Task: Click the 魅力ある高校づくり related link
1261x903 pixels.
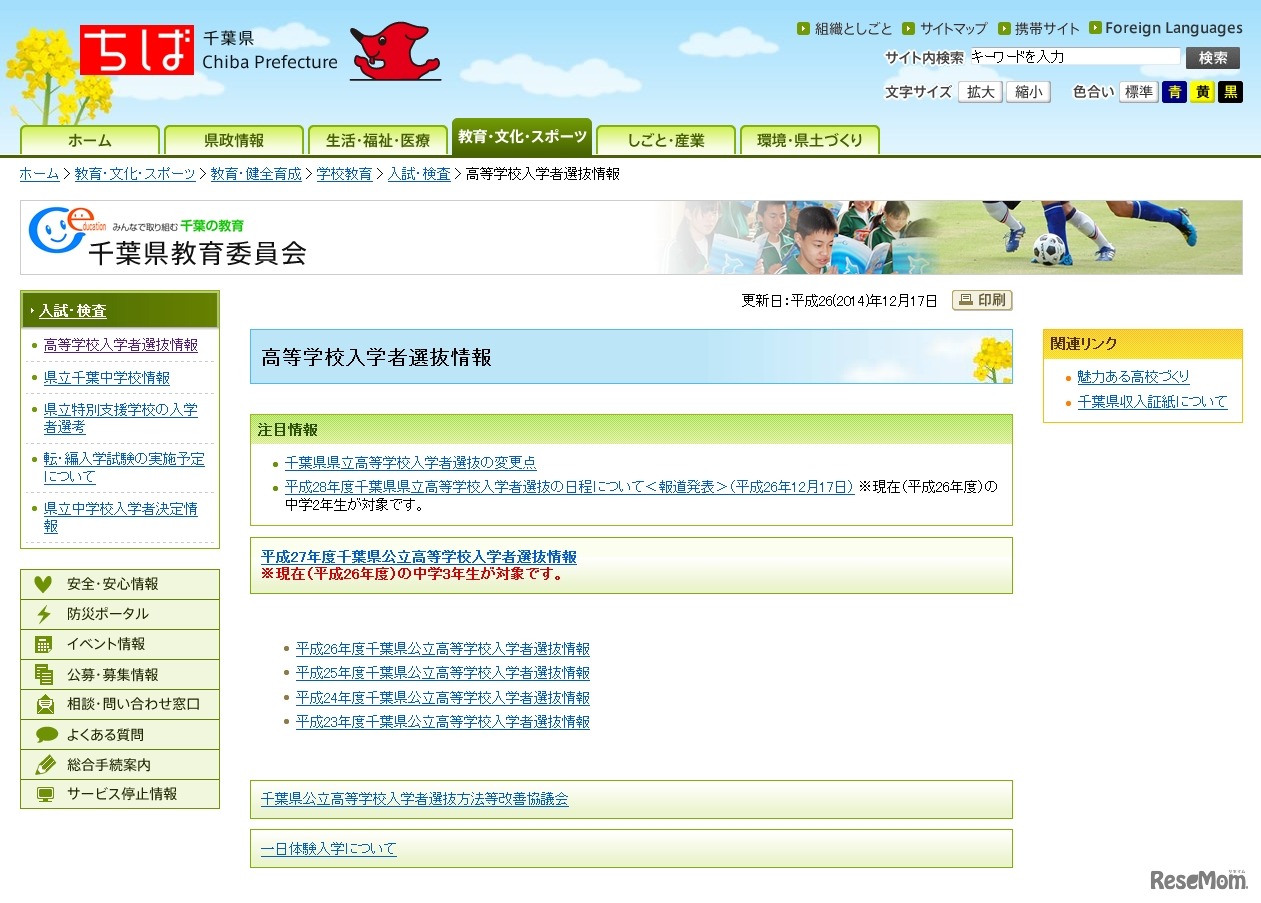Action: [x=1132, y=377]
